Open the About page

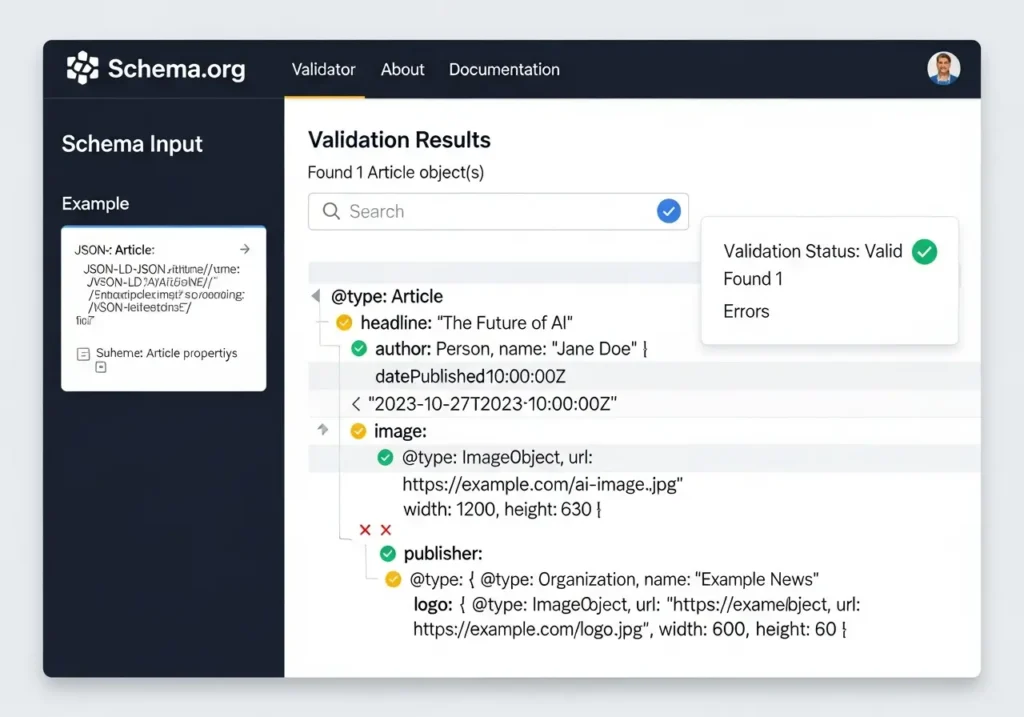pyautogui.click(x=402, y=69)
